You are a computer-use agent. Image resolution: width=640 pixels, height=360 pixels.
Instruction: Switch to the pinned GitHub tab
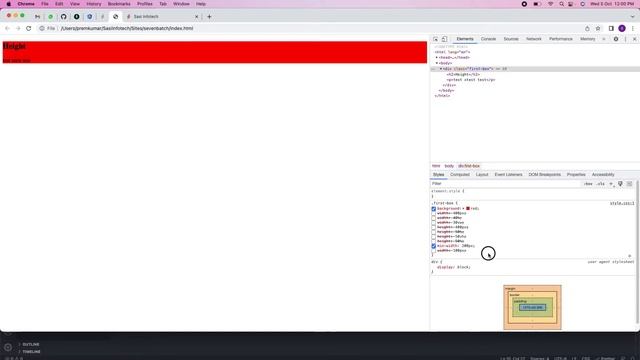64,17
